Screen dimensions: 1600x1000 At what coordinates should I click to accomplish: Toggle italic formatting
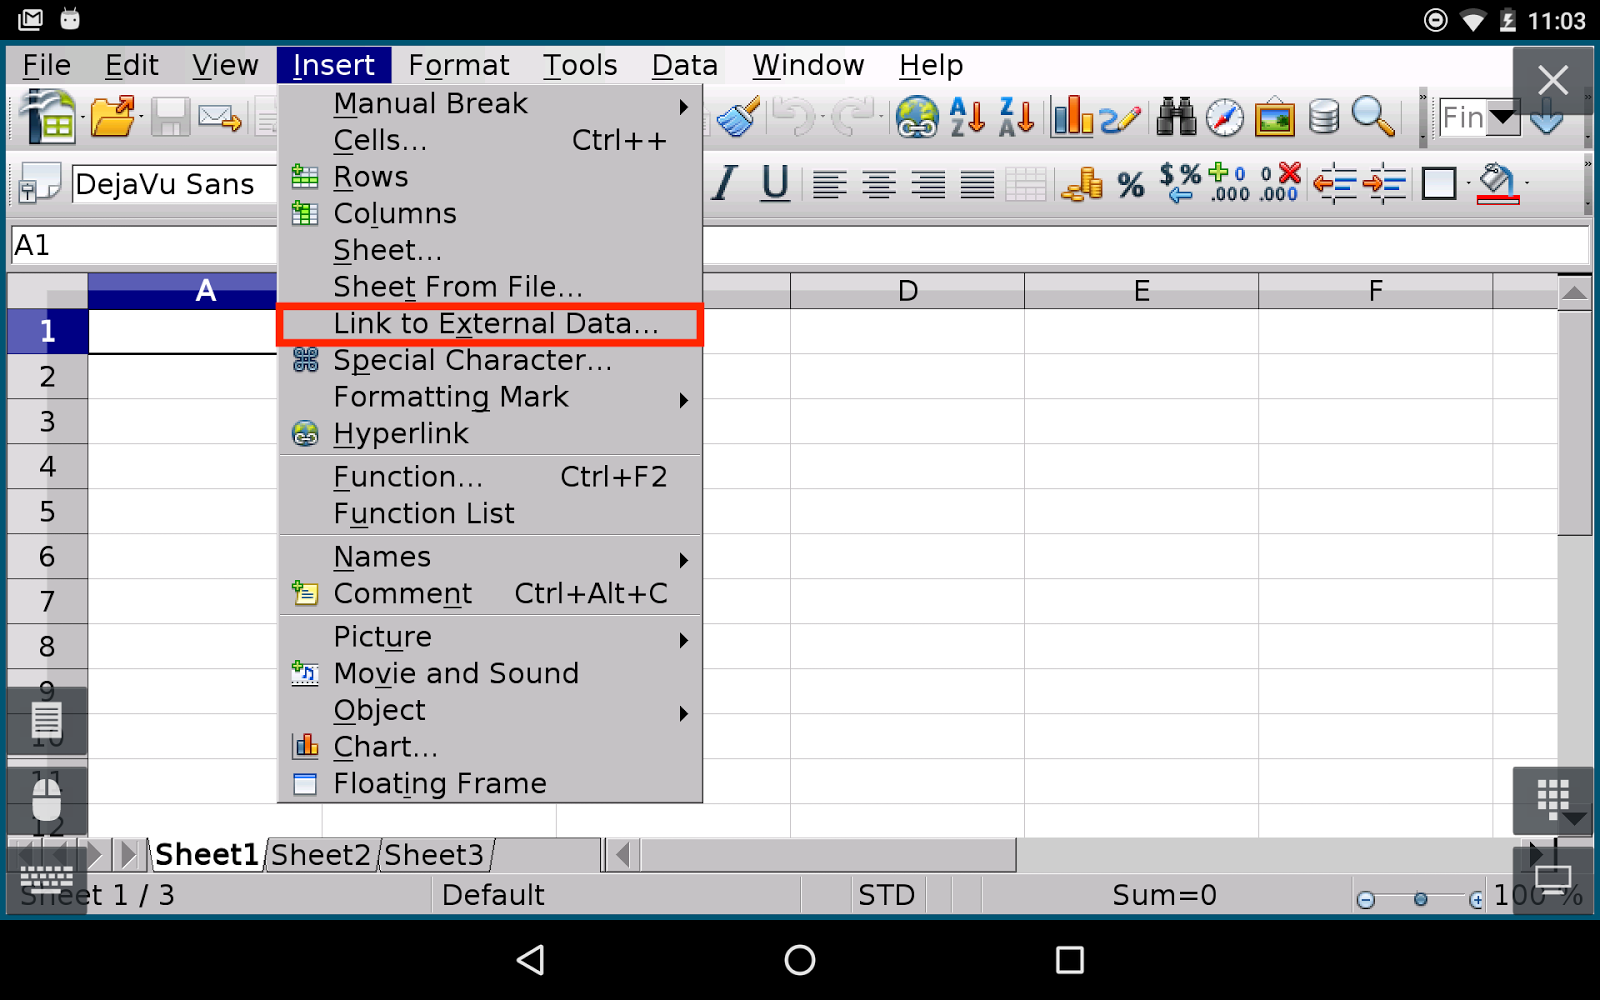(x=722, y=184)
